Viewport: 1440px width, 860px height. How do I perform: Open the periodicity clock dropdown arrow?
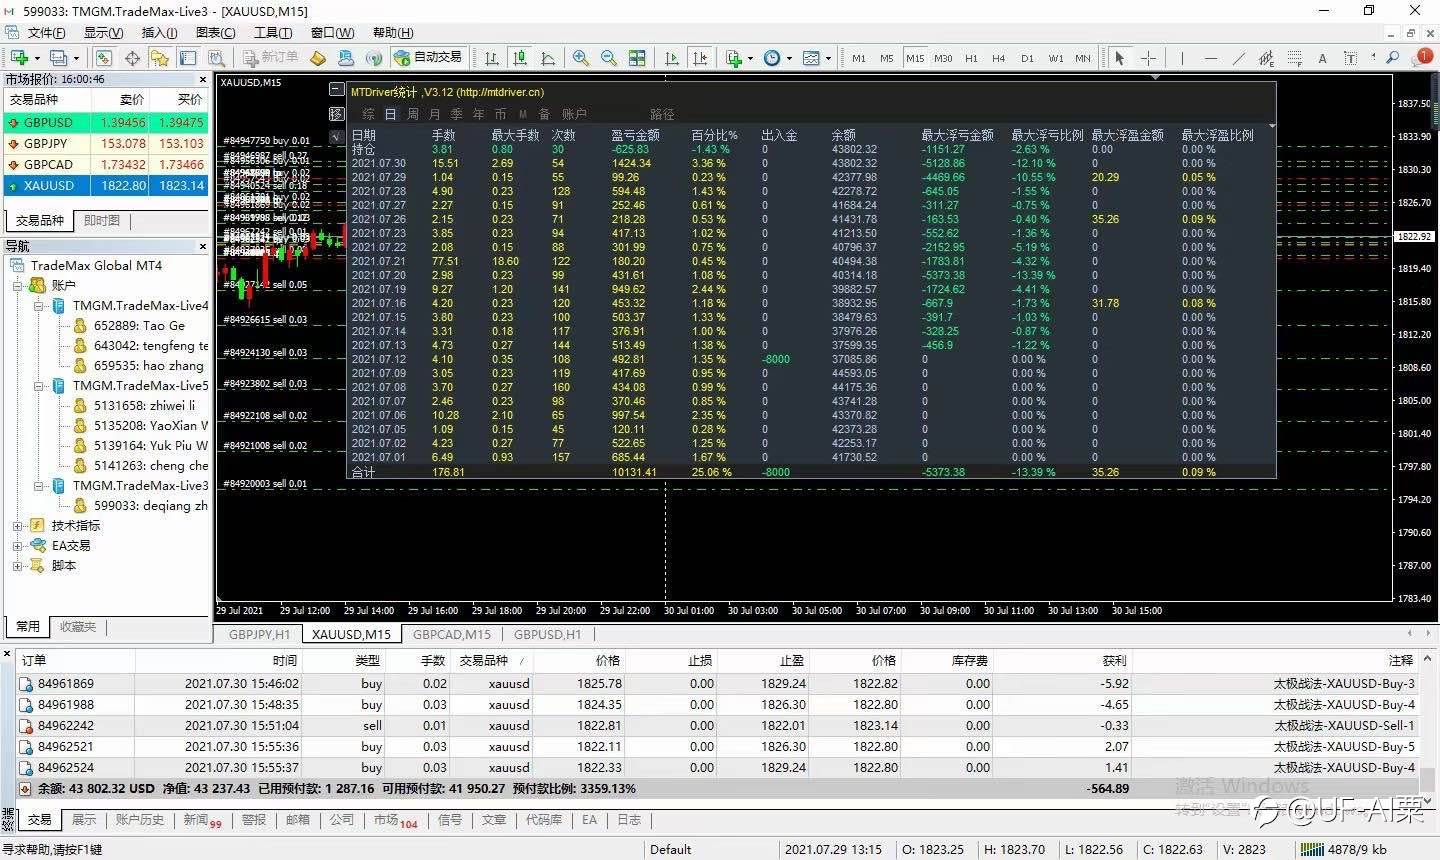[x=789, y=58]
